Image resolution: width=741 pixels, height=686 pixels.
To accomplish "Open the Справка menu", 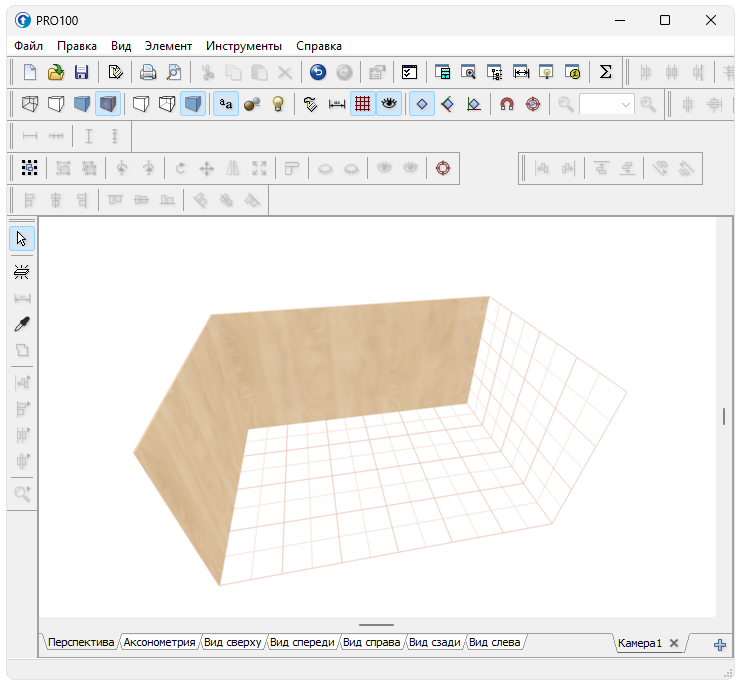I will (x=319, y=46).
